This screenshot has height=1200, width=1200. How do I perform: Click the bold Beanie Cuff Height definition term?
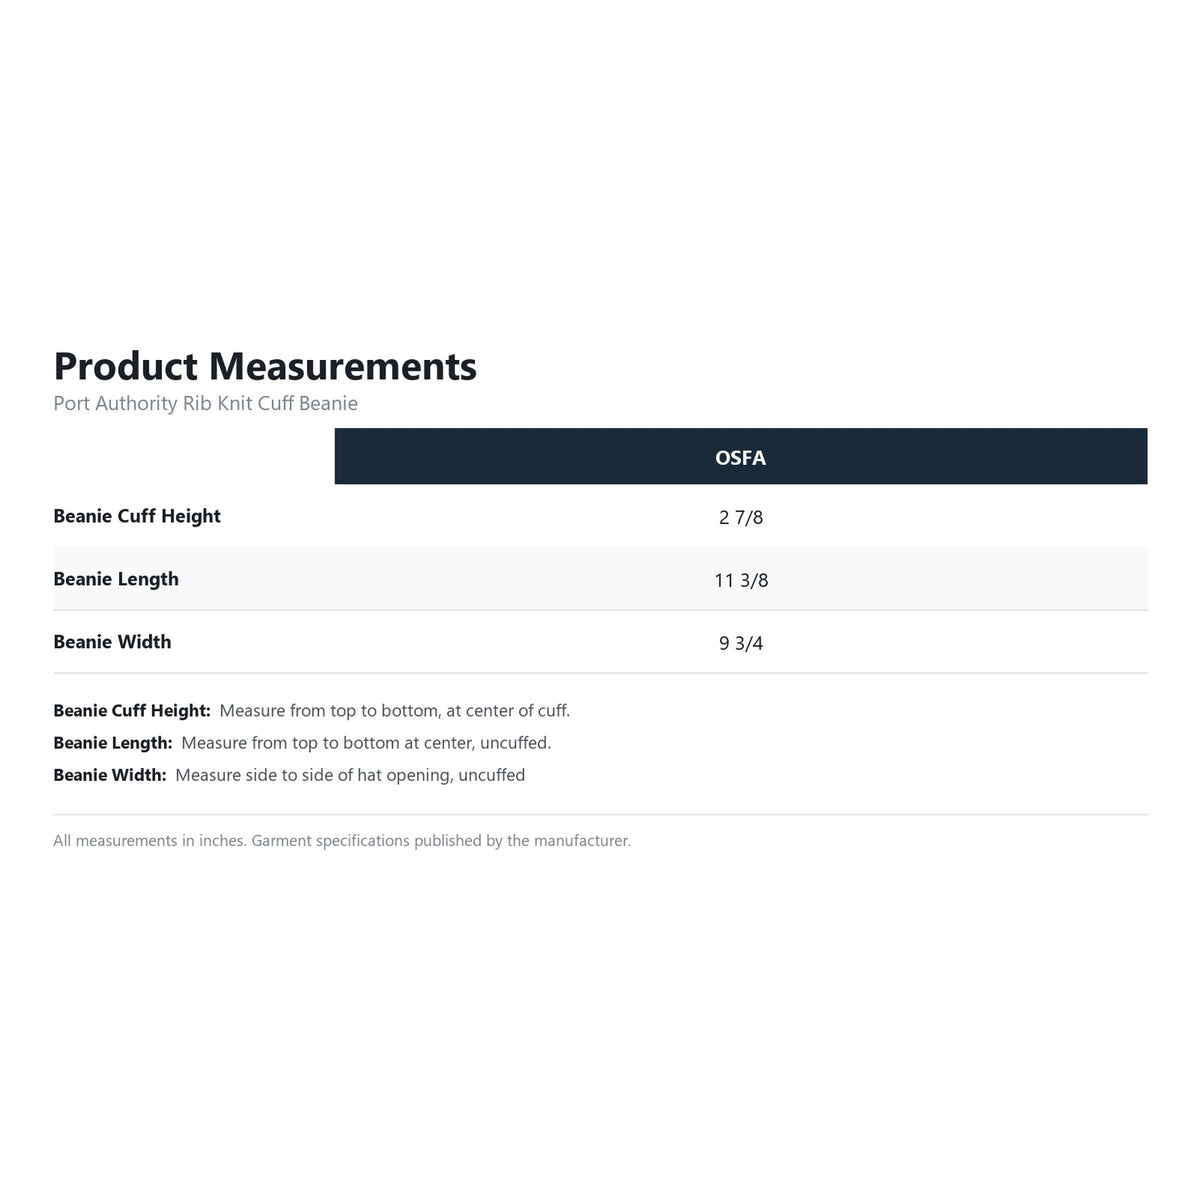[132, 711]
